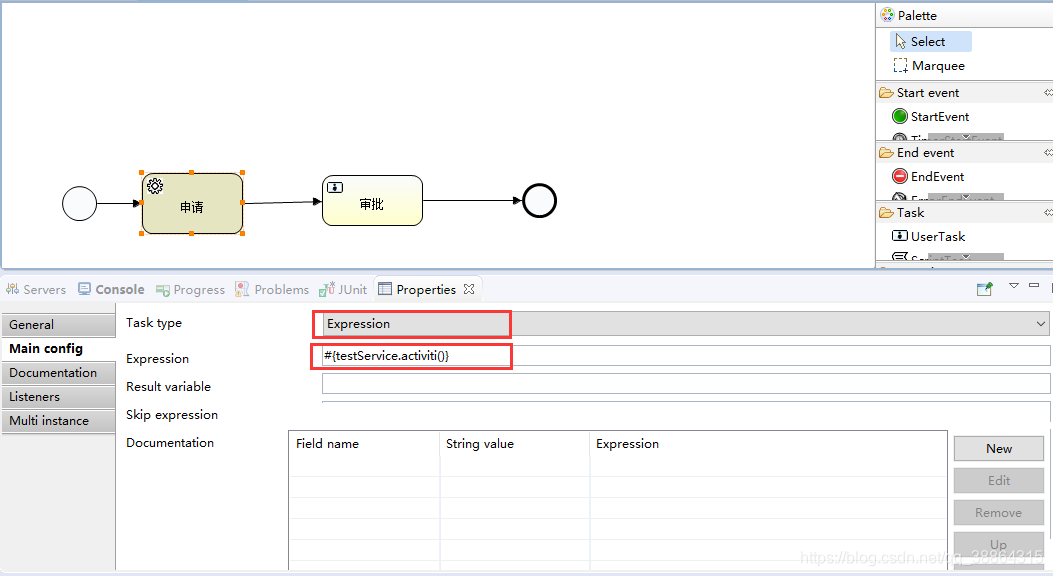Image resolution: width=1053 pixels, height=576 pixels.
Task: Click the gear icon on 申请 task
Action: [x=155, y=186]
